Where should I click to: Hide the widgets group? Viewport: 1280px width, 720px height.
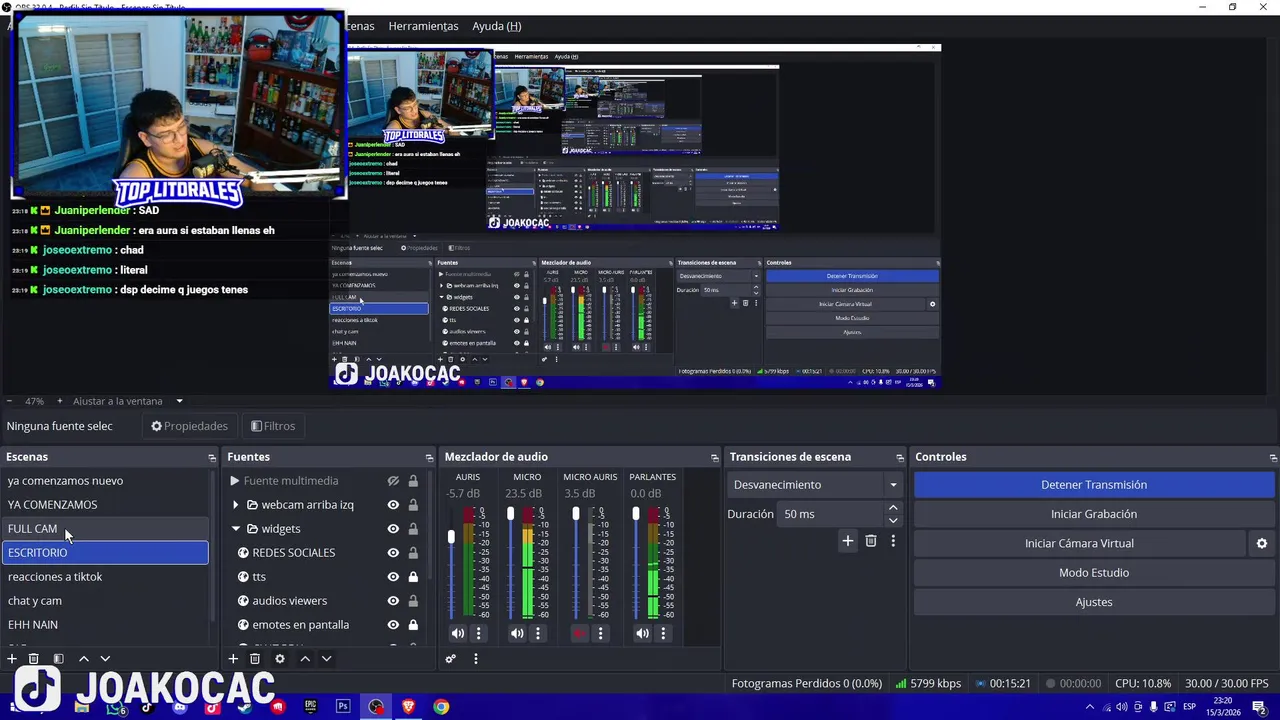coord(394,529)
